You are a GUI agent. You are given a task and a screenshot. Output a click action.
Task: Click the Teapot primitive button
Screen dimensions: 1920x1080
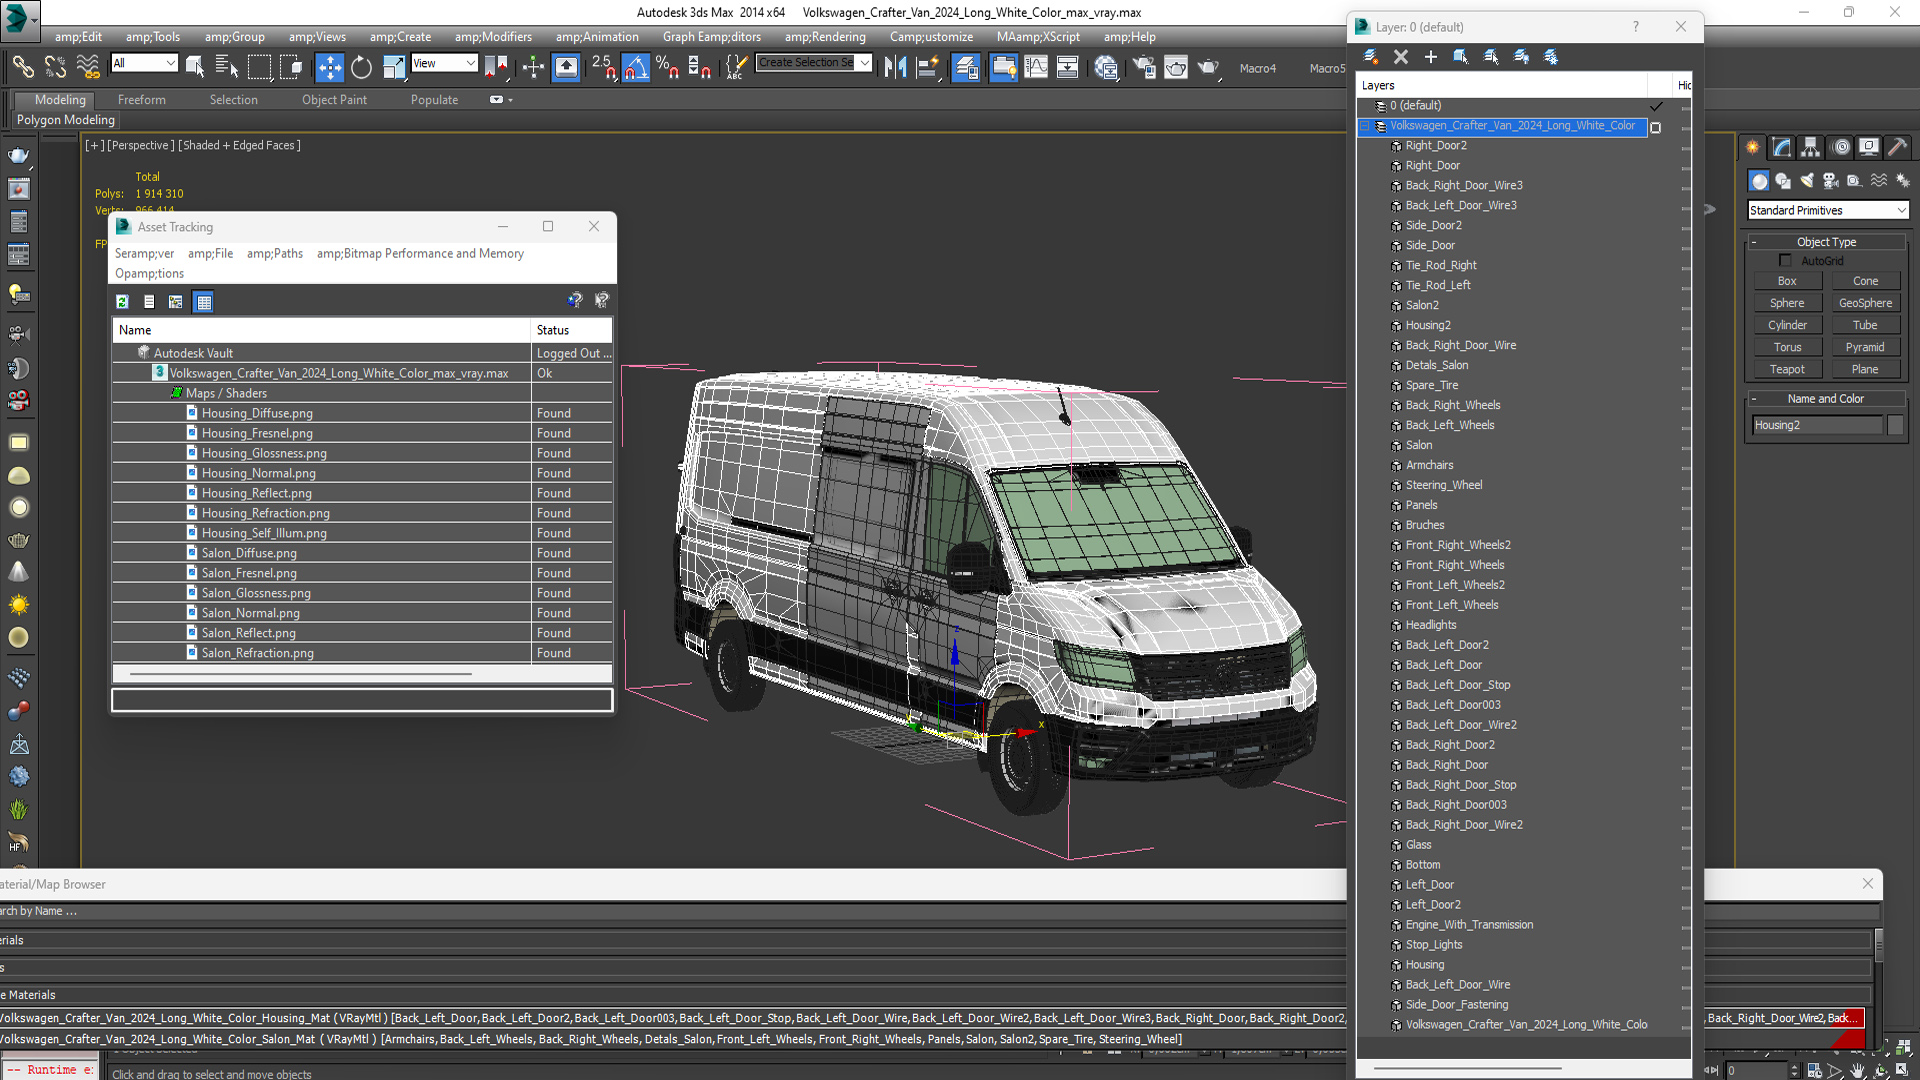pyautogui.click(x=1787, y=370)
